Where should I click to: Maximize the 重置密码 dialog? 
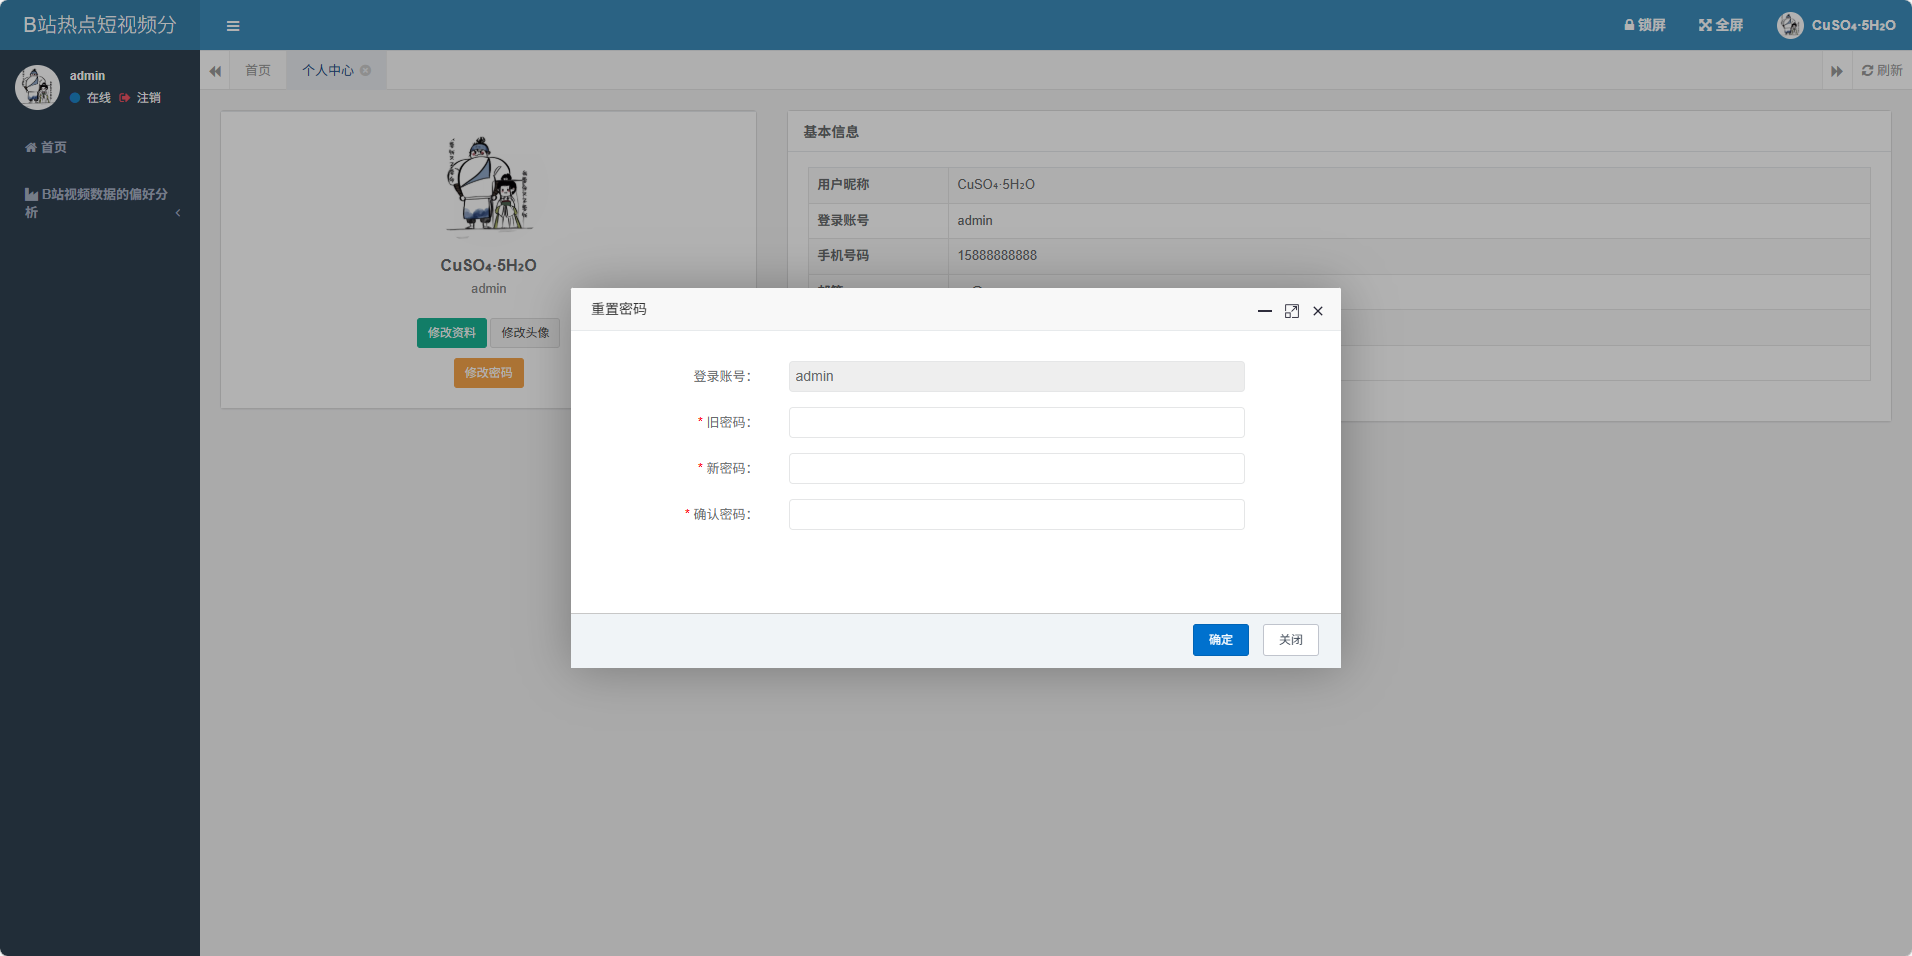[1291, 311]
